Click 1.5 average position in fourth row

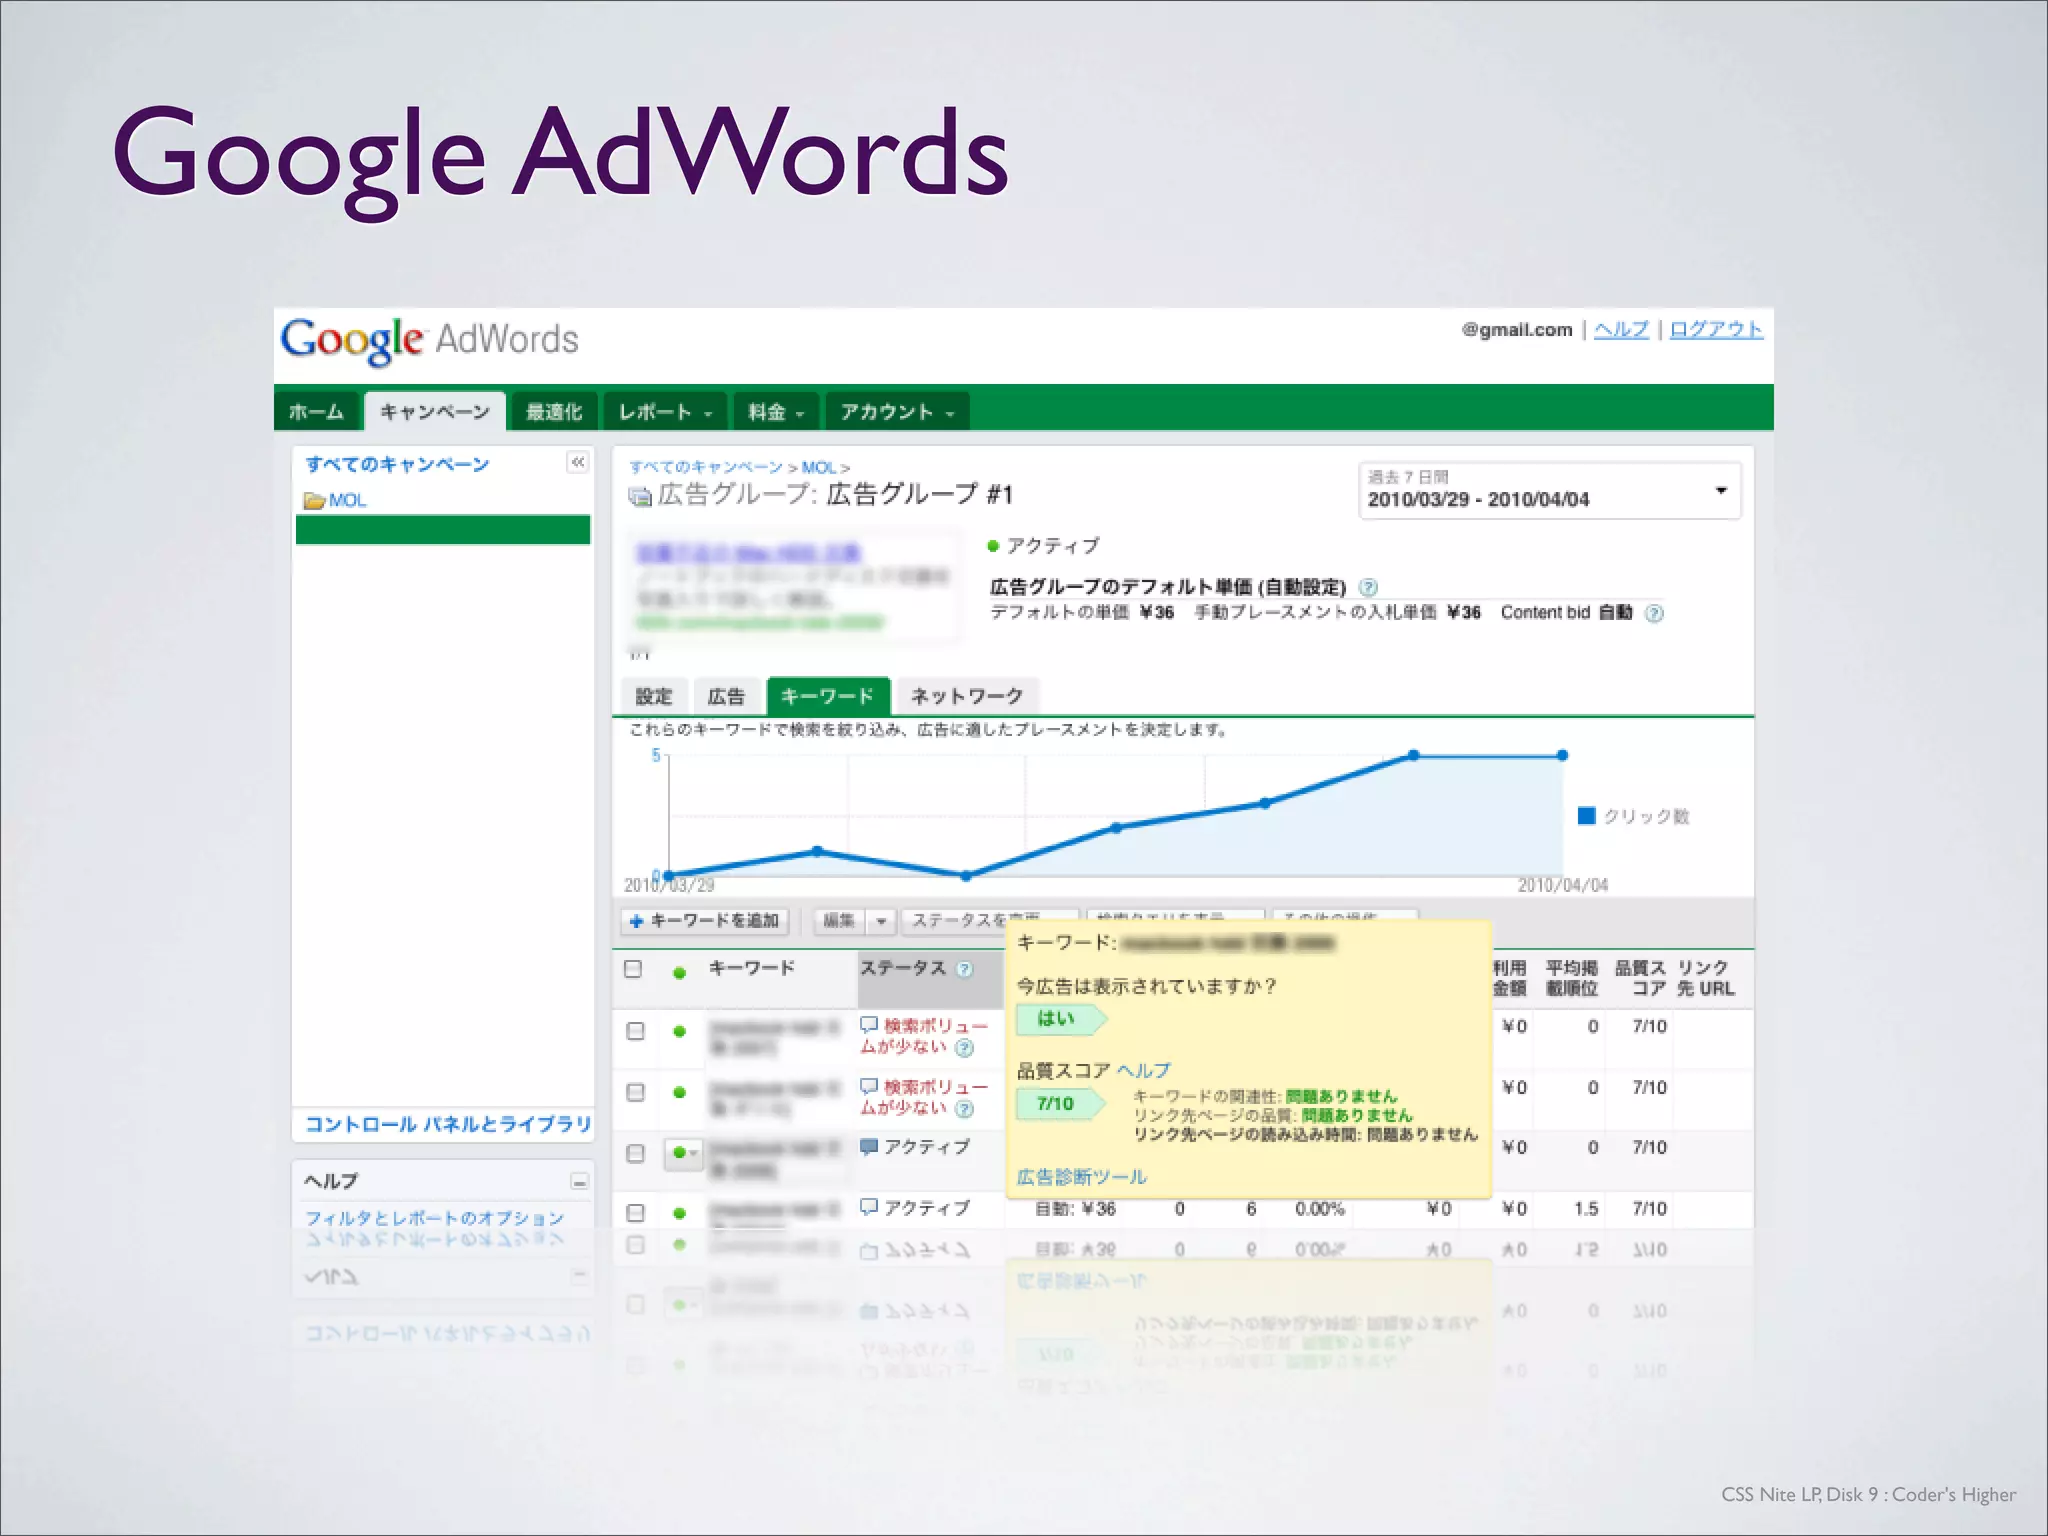[1585, 1209]
